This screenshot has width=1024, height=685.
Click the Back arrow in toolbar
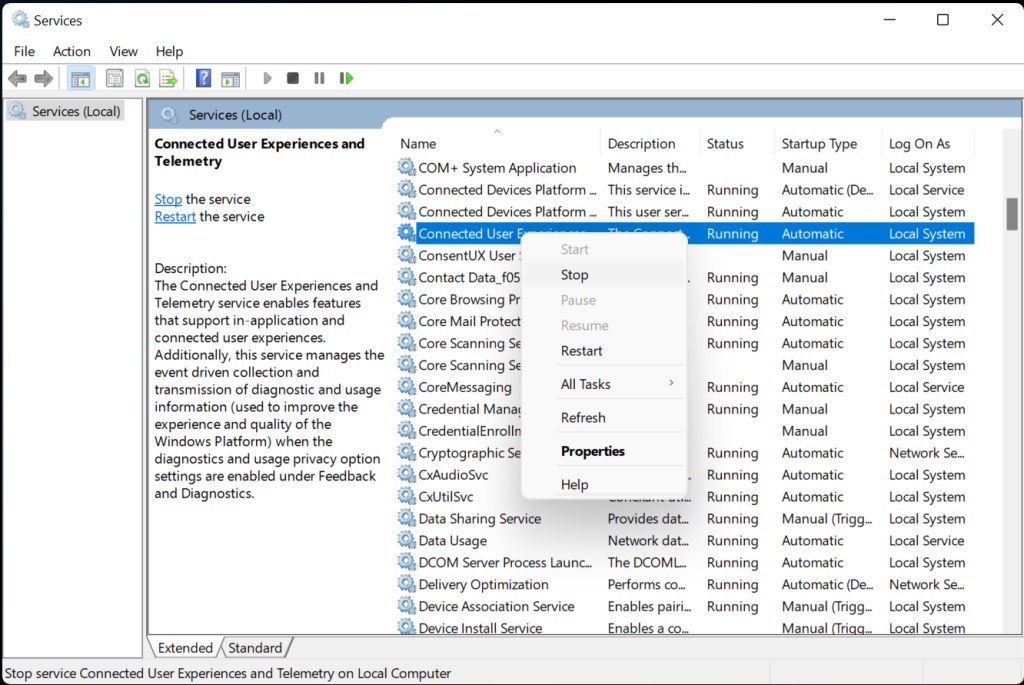[x=17, y=78]
